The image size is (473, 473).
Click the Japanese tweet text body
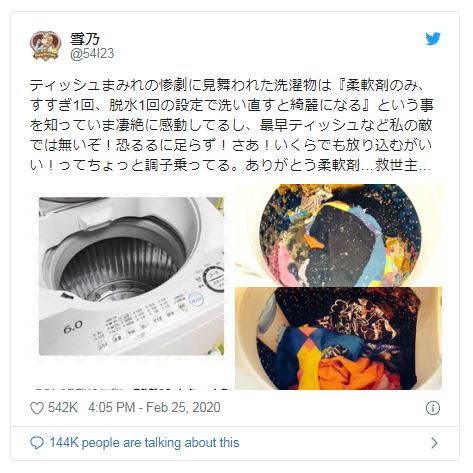[231, 125]
